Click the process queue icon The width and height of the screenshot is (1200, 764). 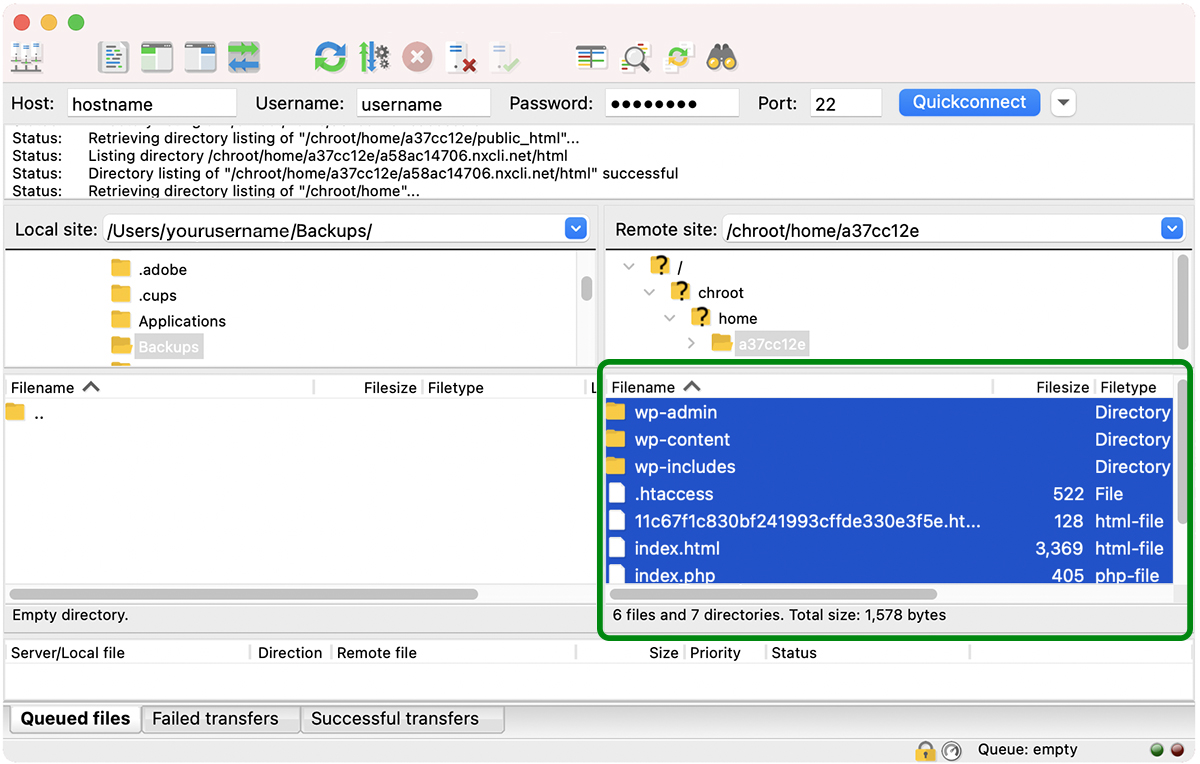[x=373, y=58]
